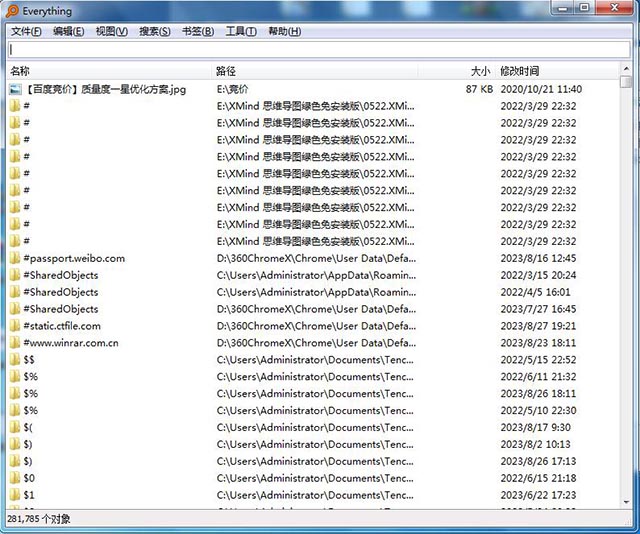The image size is (640, 534).
Task: Select the 【百度竞价】质量度一星优化方案.jpg file name
Action: (x=106, y=89)
